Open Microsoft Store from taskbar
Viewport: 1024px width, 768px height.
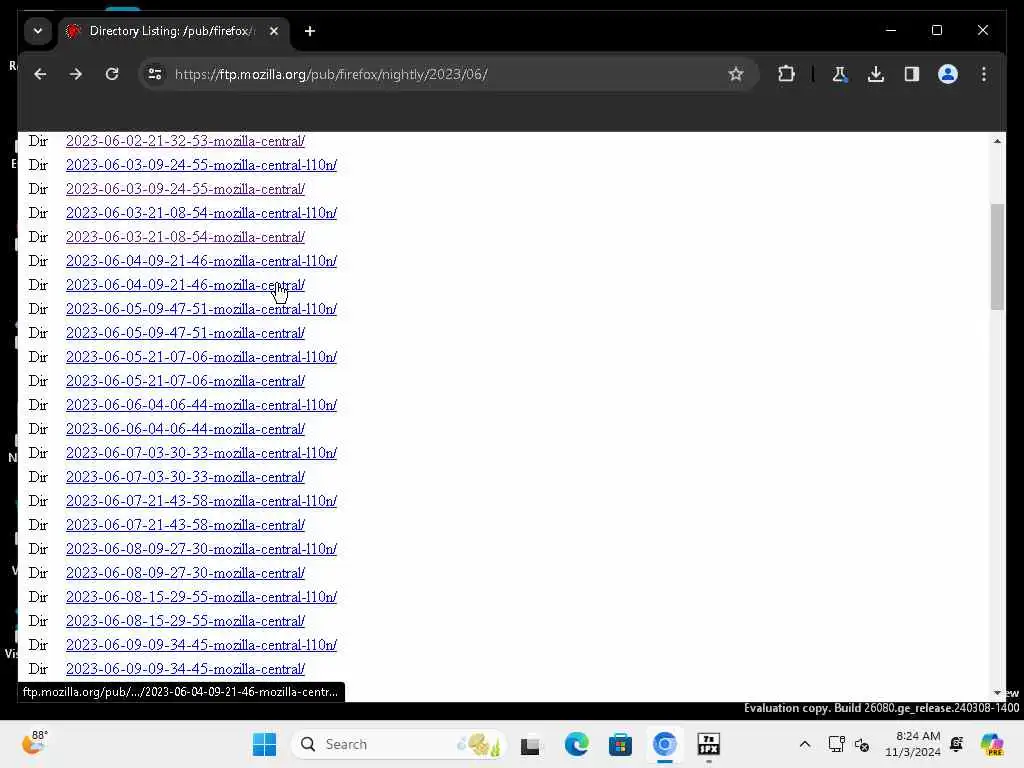point(620,744)
